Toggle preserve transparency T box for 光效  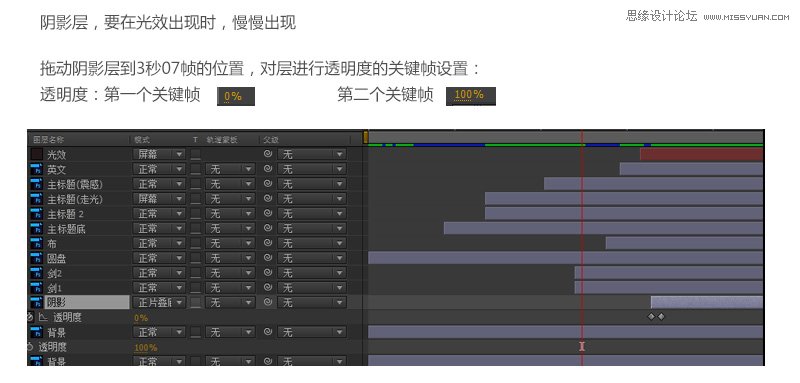pyautogui.click(x=196, y=154)
